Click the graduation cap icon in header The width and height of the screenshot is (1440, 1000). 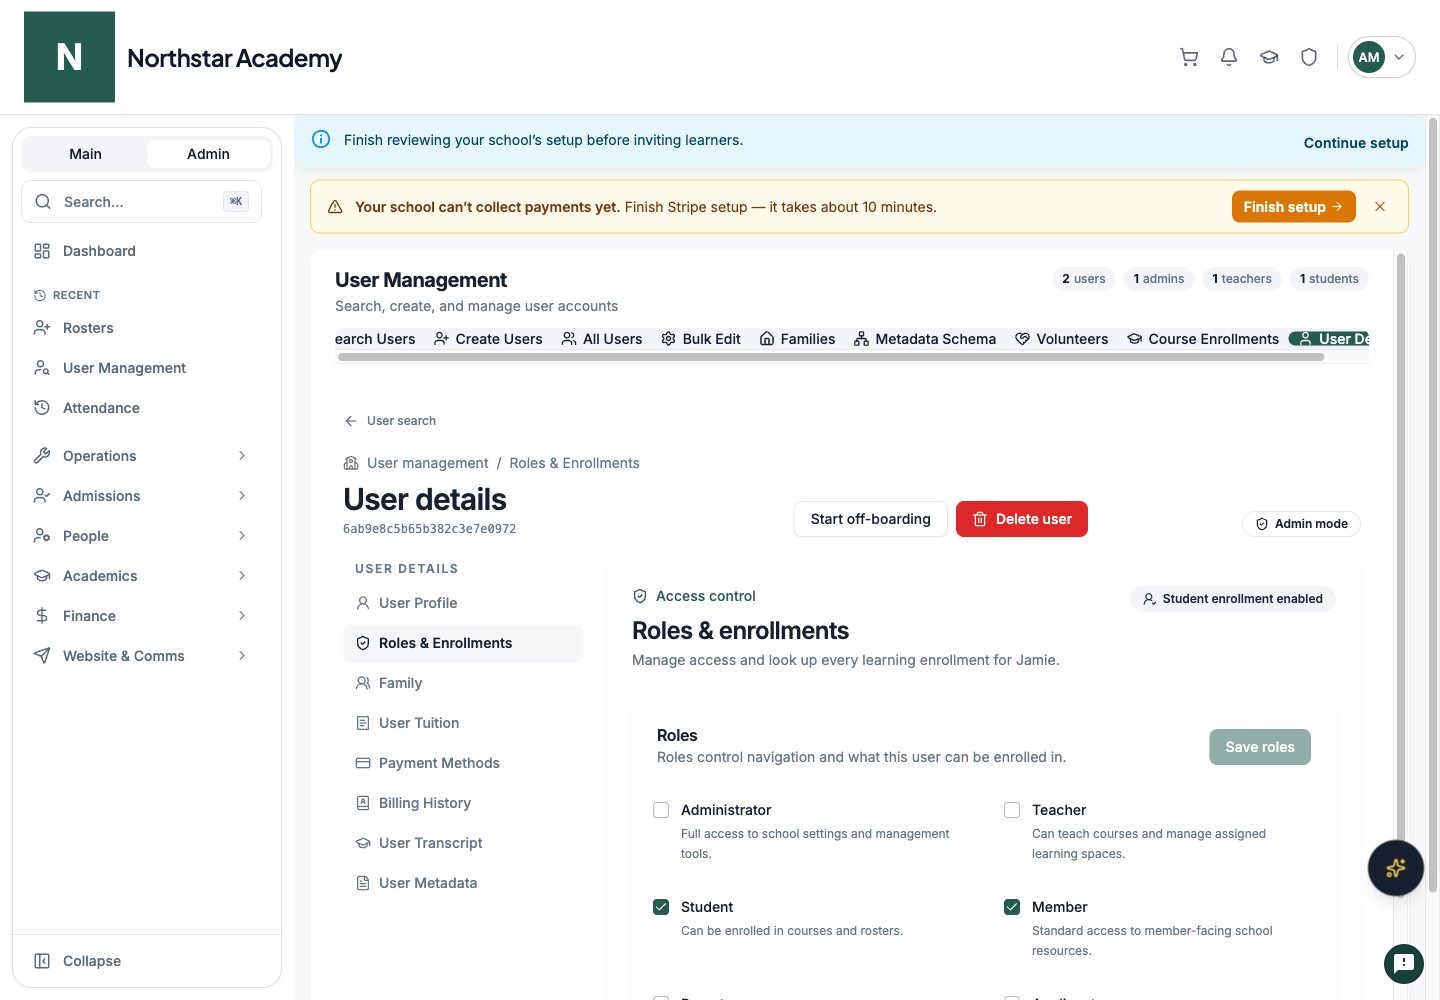[1269, 57]
